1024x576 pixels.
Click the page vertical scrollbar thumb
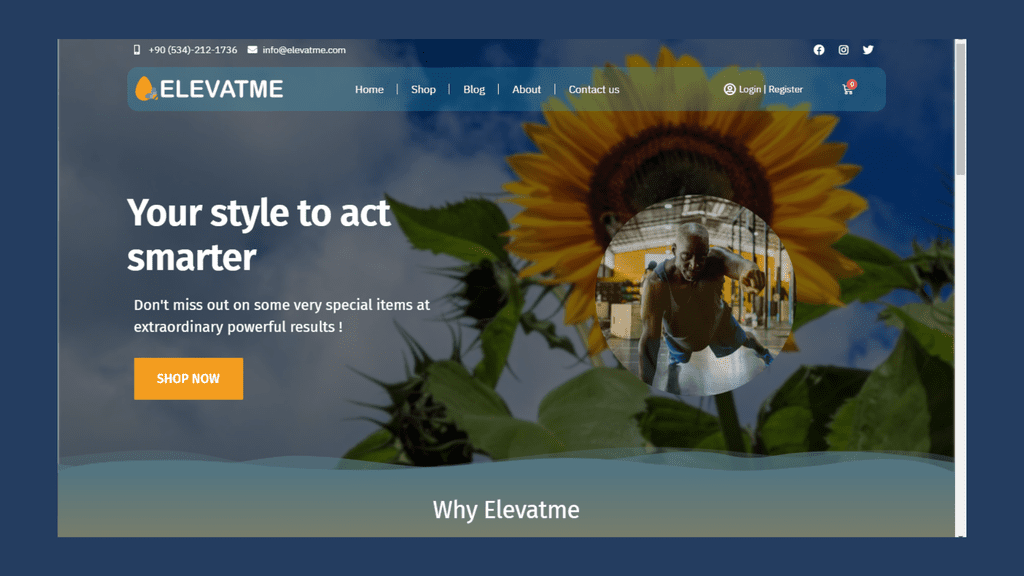tap(960, 109)
